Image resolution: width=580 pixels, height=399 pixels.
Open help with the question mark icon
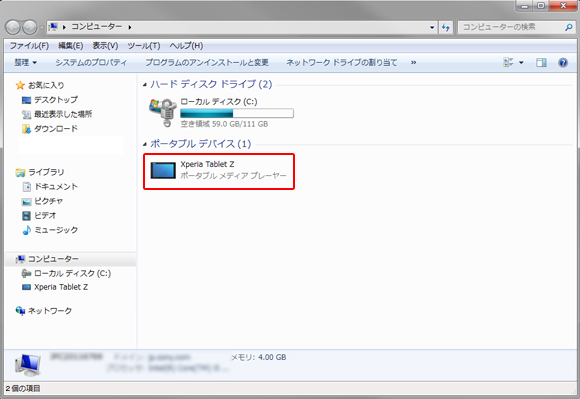pos(563,62)
